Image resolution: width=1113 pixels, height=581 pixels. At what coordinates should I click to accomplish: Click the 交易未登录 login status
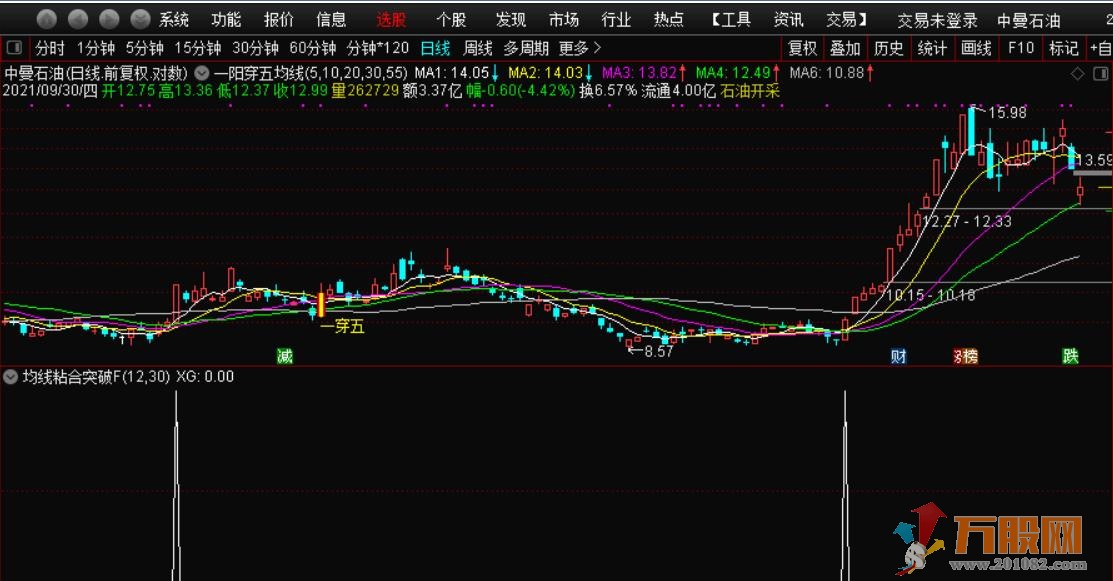[937, 21]
